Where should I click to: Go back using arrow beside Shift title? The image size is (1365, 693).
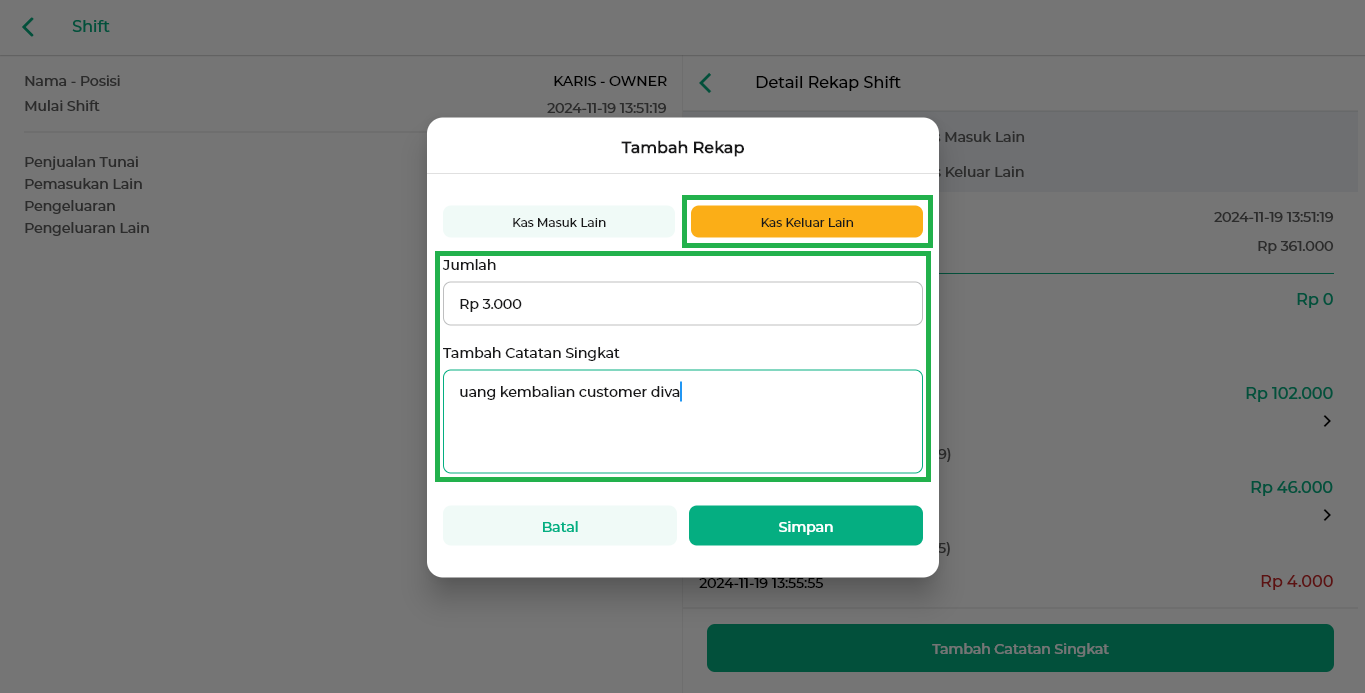pos(28,27)
